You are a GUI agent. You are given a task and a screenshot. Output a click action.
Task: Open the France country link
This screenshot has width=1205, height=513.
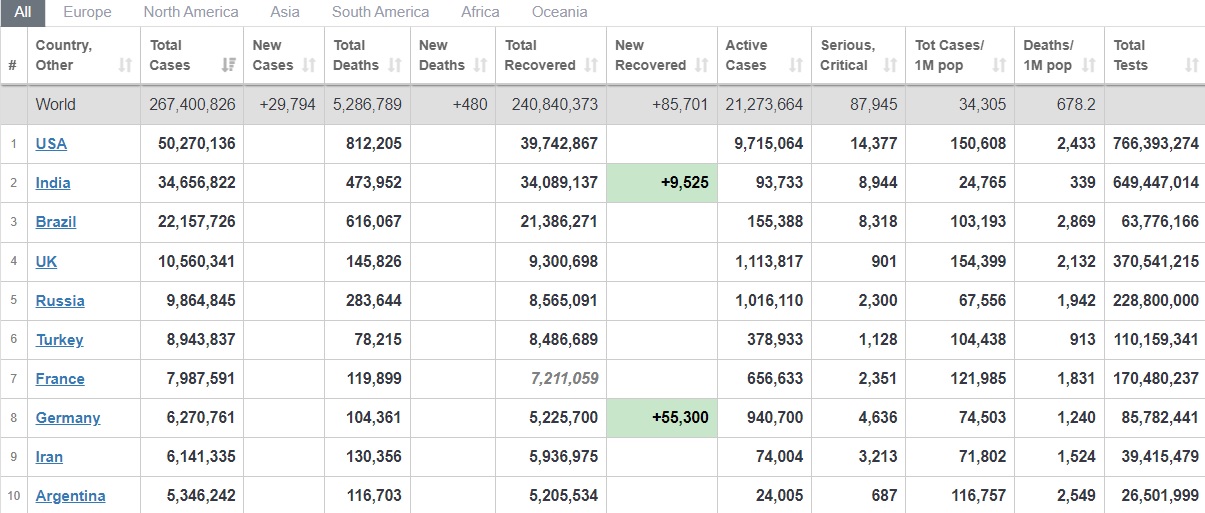click(60, 378)
